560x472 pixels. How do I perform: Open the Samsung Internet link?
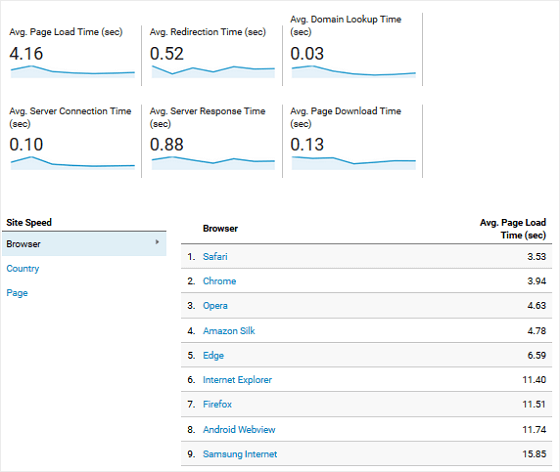pyautogui.click(x=240, y=454)
